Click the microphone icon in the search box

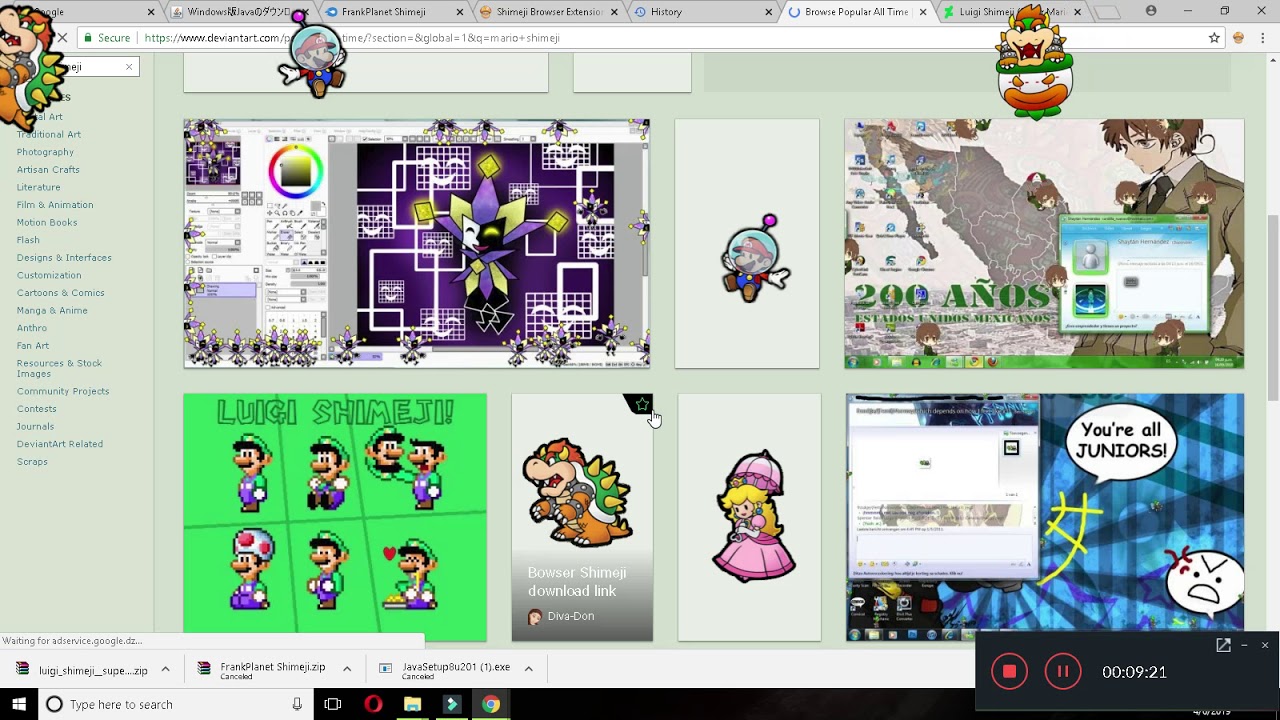point(297,704)
